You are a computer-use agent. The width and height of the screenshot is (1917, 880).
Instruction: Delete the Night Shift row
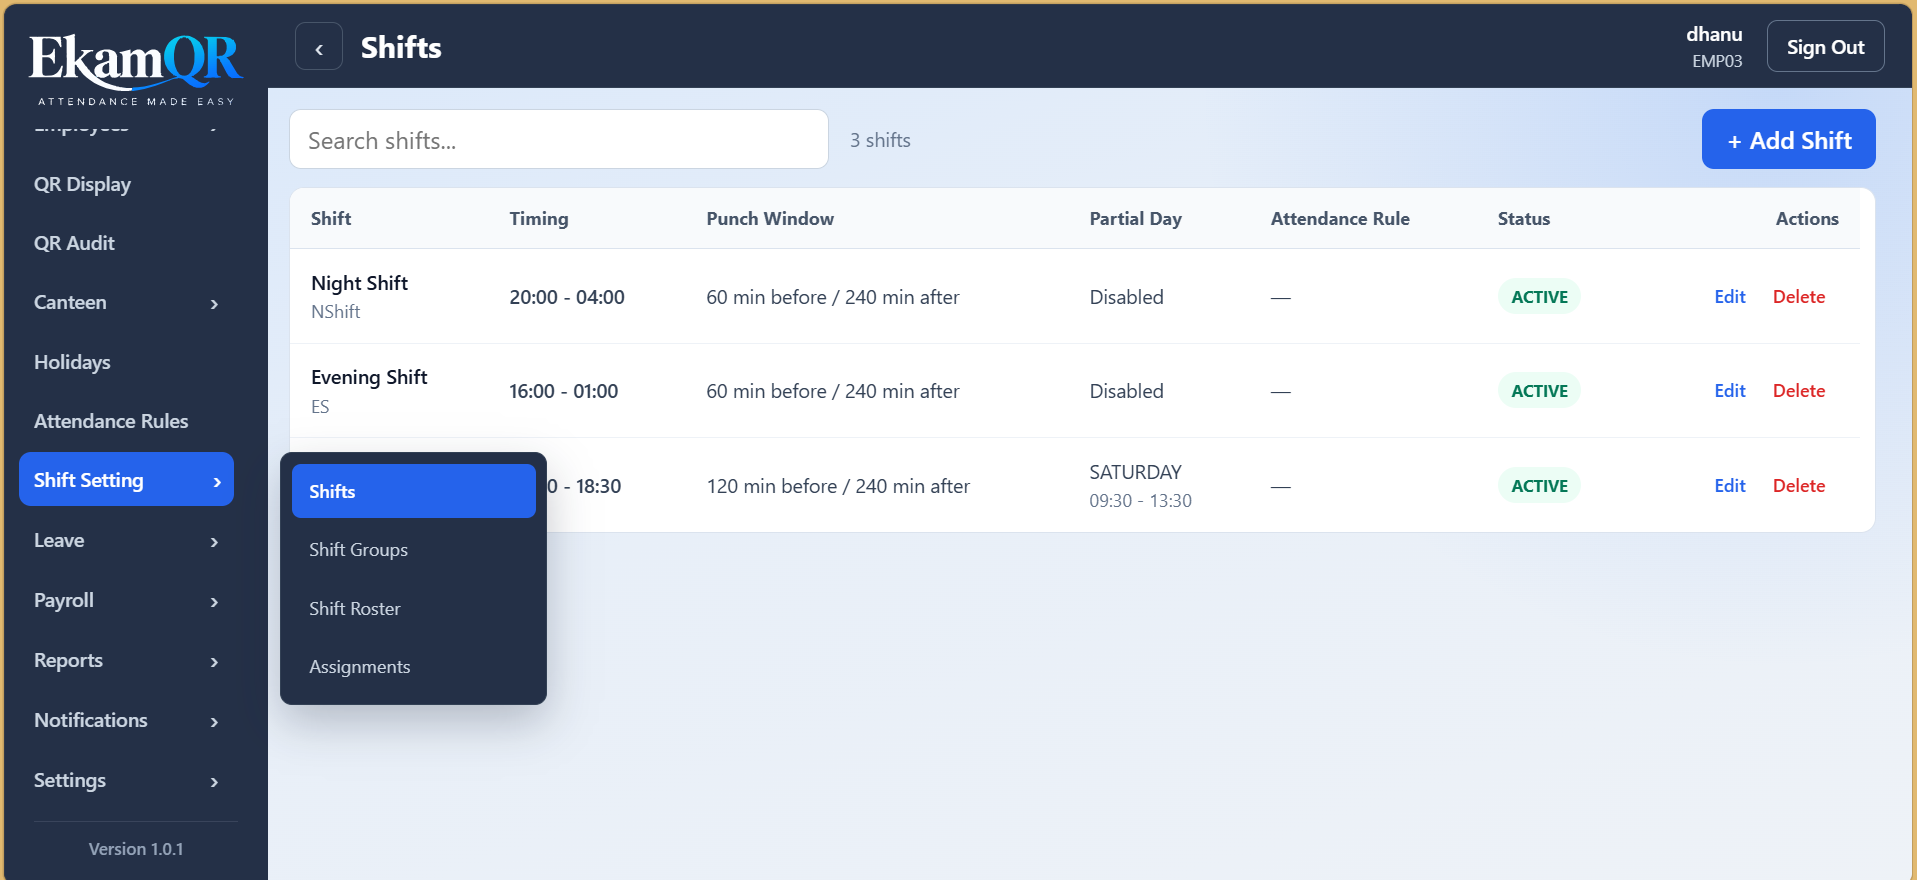tap(1798, 297)
